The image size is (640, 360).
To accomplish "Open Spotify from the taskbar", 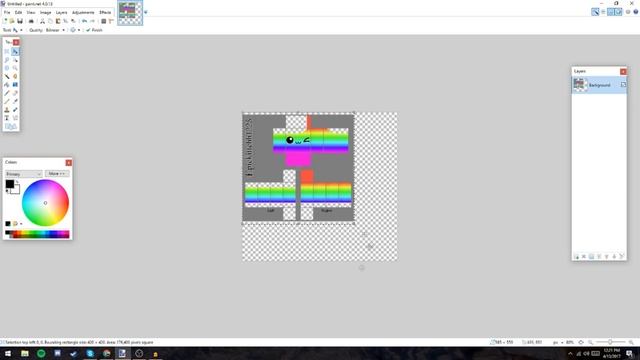I will [41, 353].
